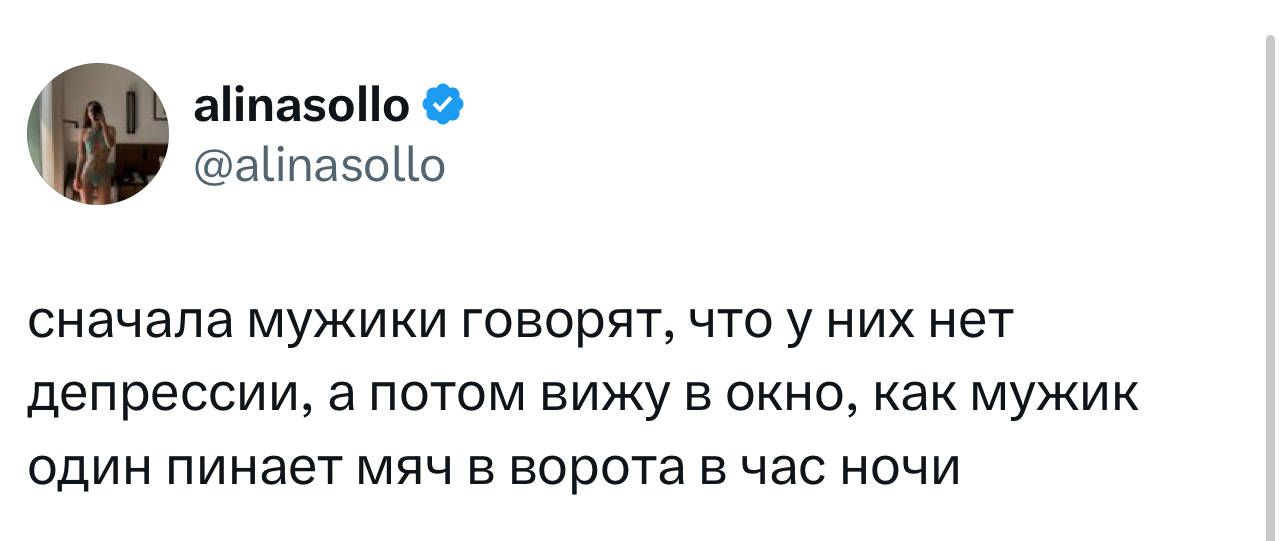Open the gray @alinasollo handle link

tap(318, 164)
